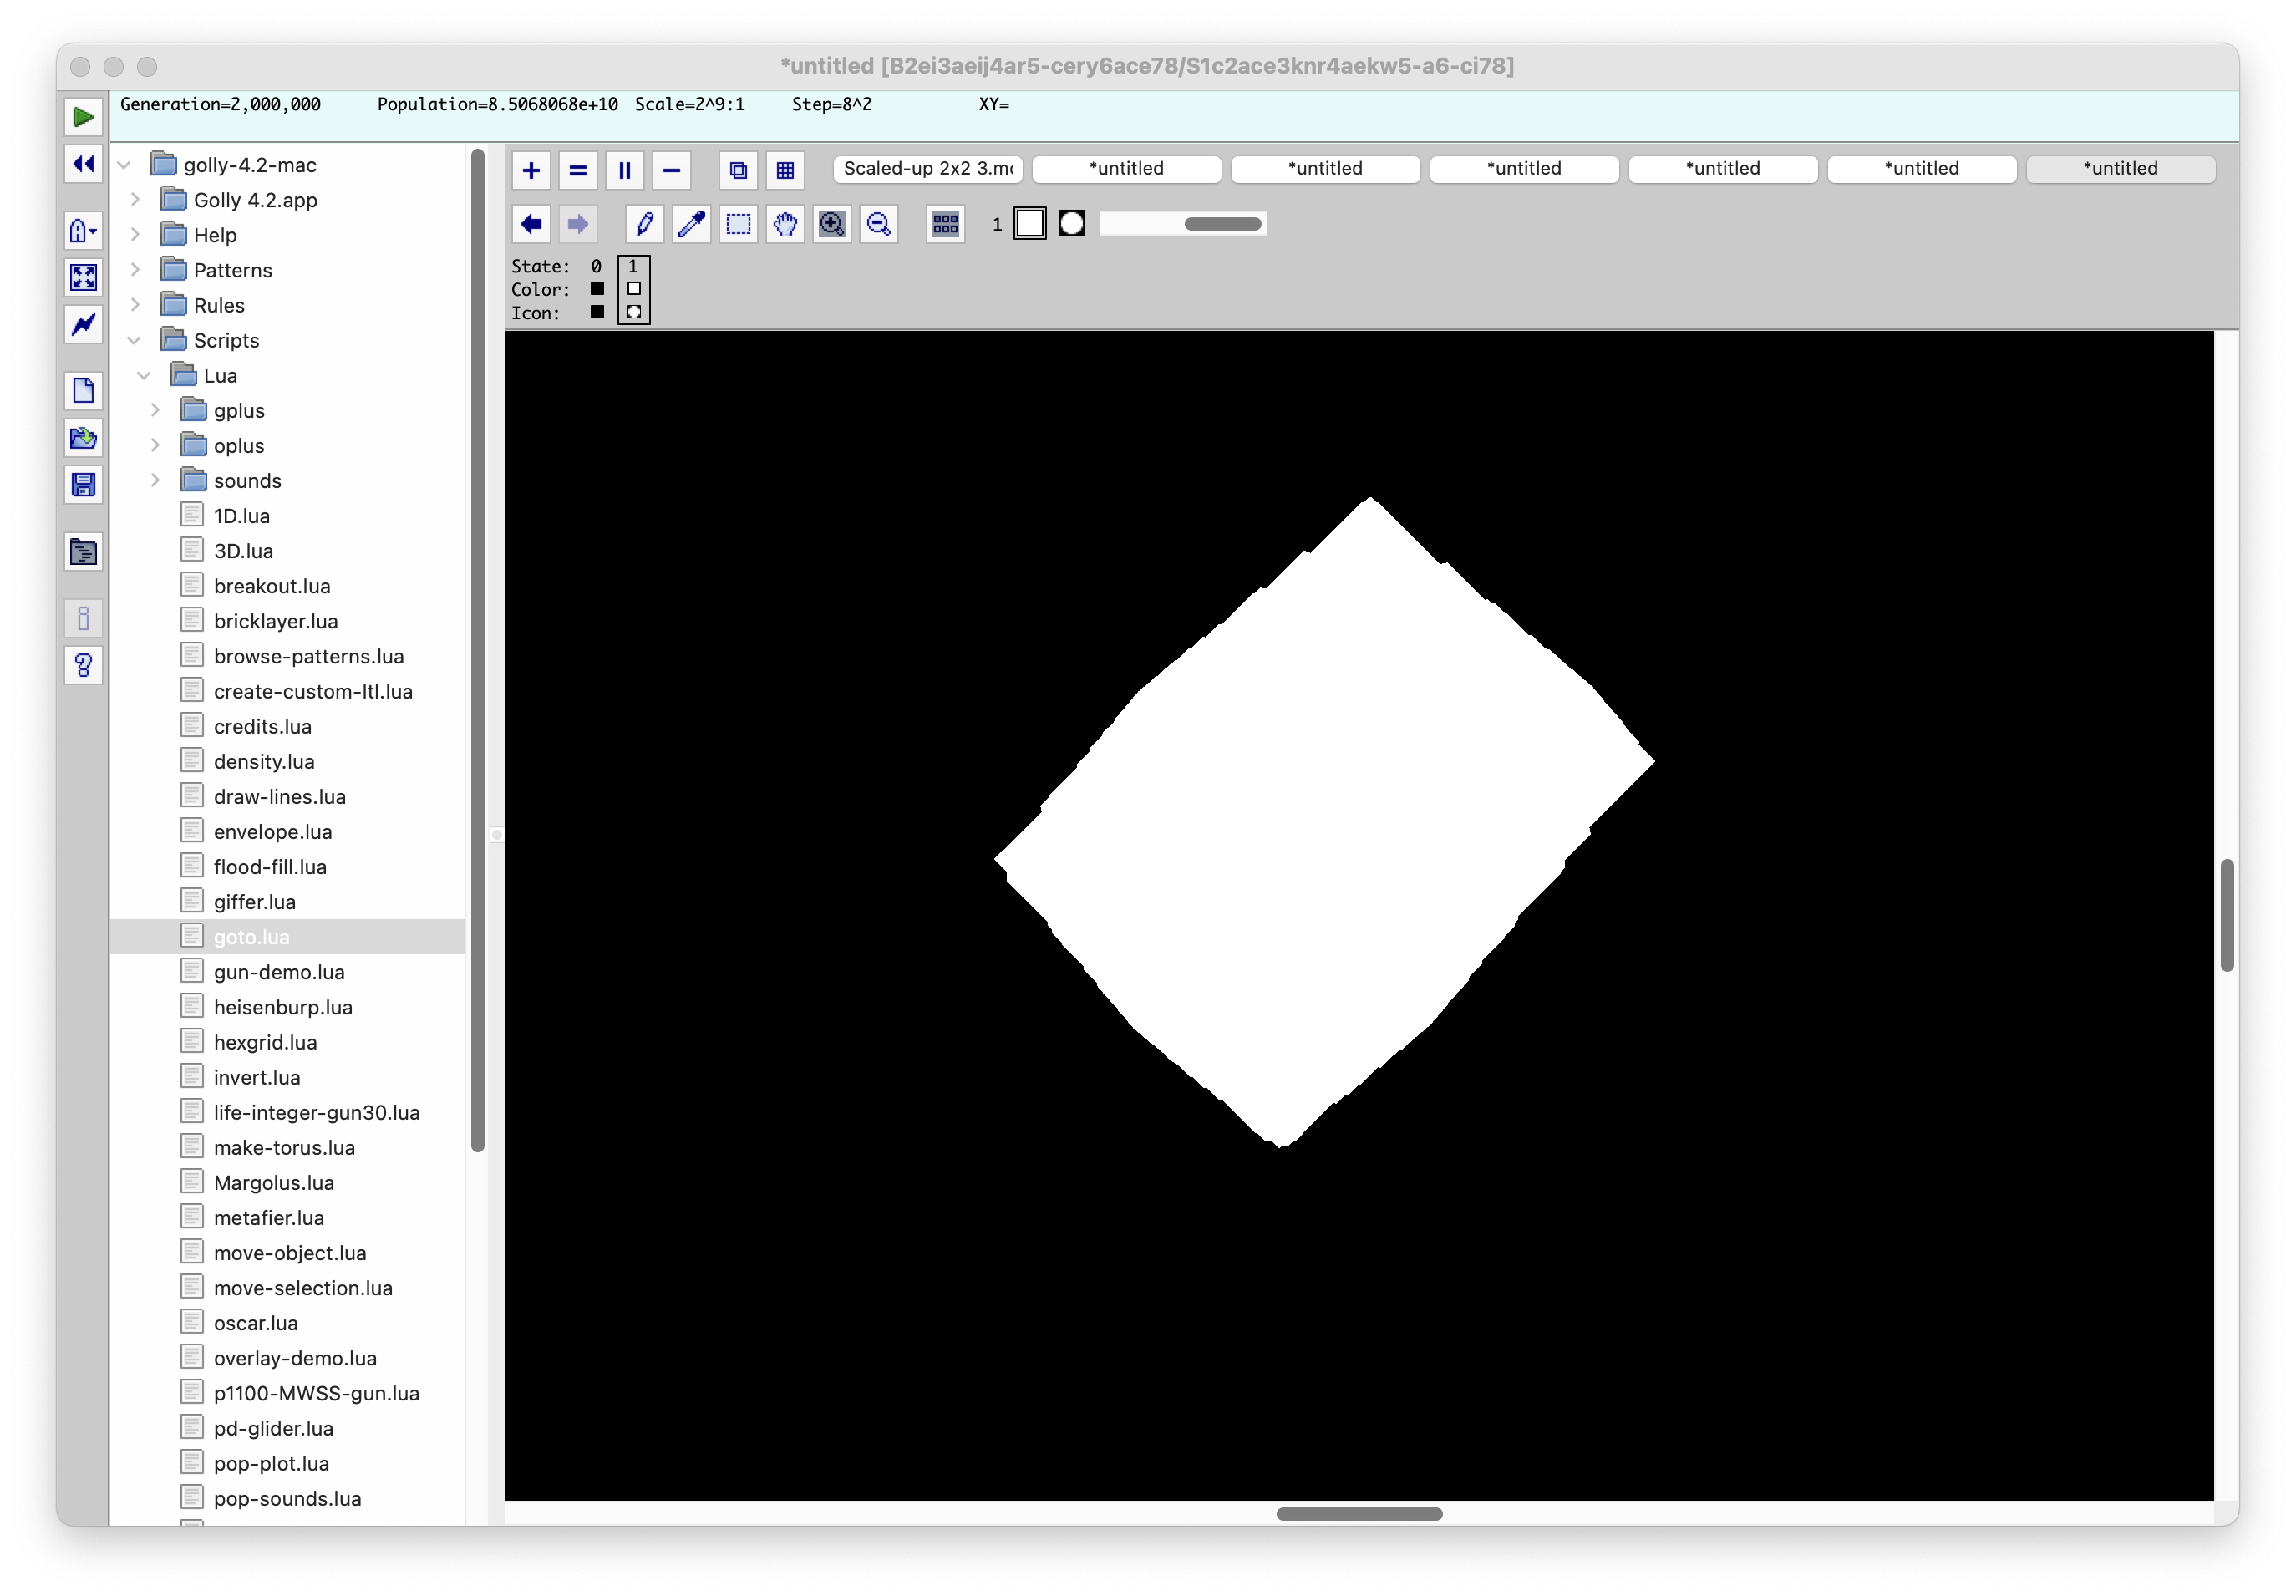Expand the gplus folder
The image size is (2296, 1596).
155,411
